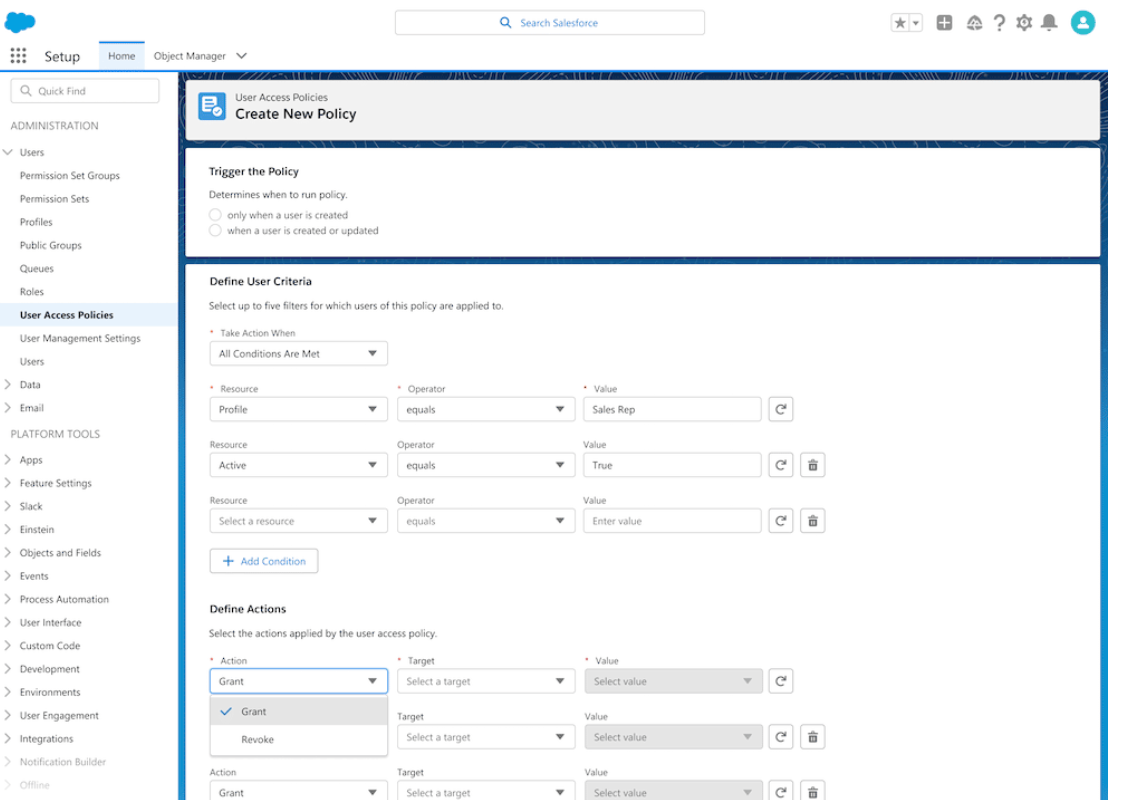Choose Grant from the action list
Viewport: 1140px width, 800px height.
[299, 711]
